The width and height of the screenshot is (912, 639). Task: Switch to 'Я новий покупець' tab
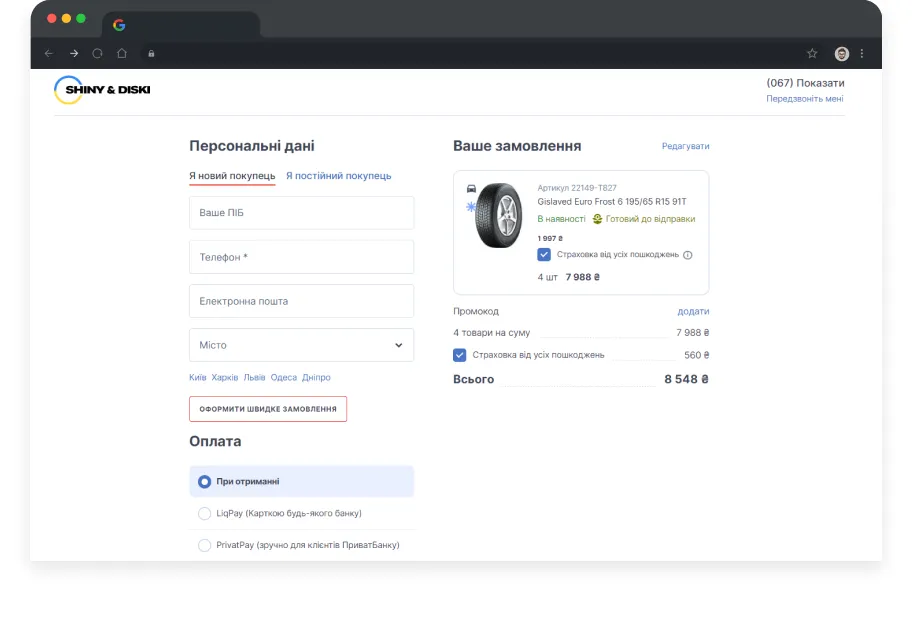pyautogui.click(x=232, y=176)
